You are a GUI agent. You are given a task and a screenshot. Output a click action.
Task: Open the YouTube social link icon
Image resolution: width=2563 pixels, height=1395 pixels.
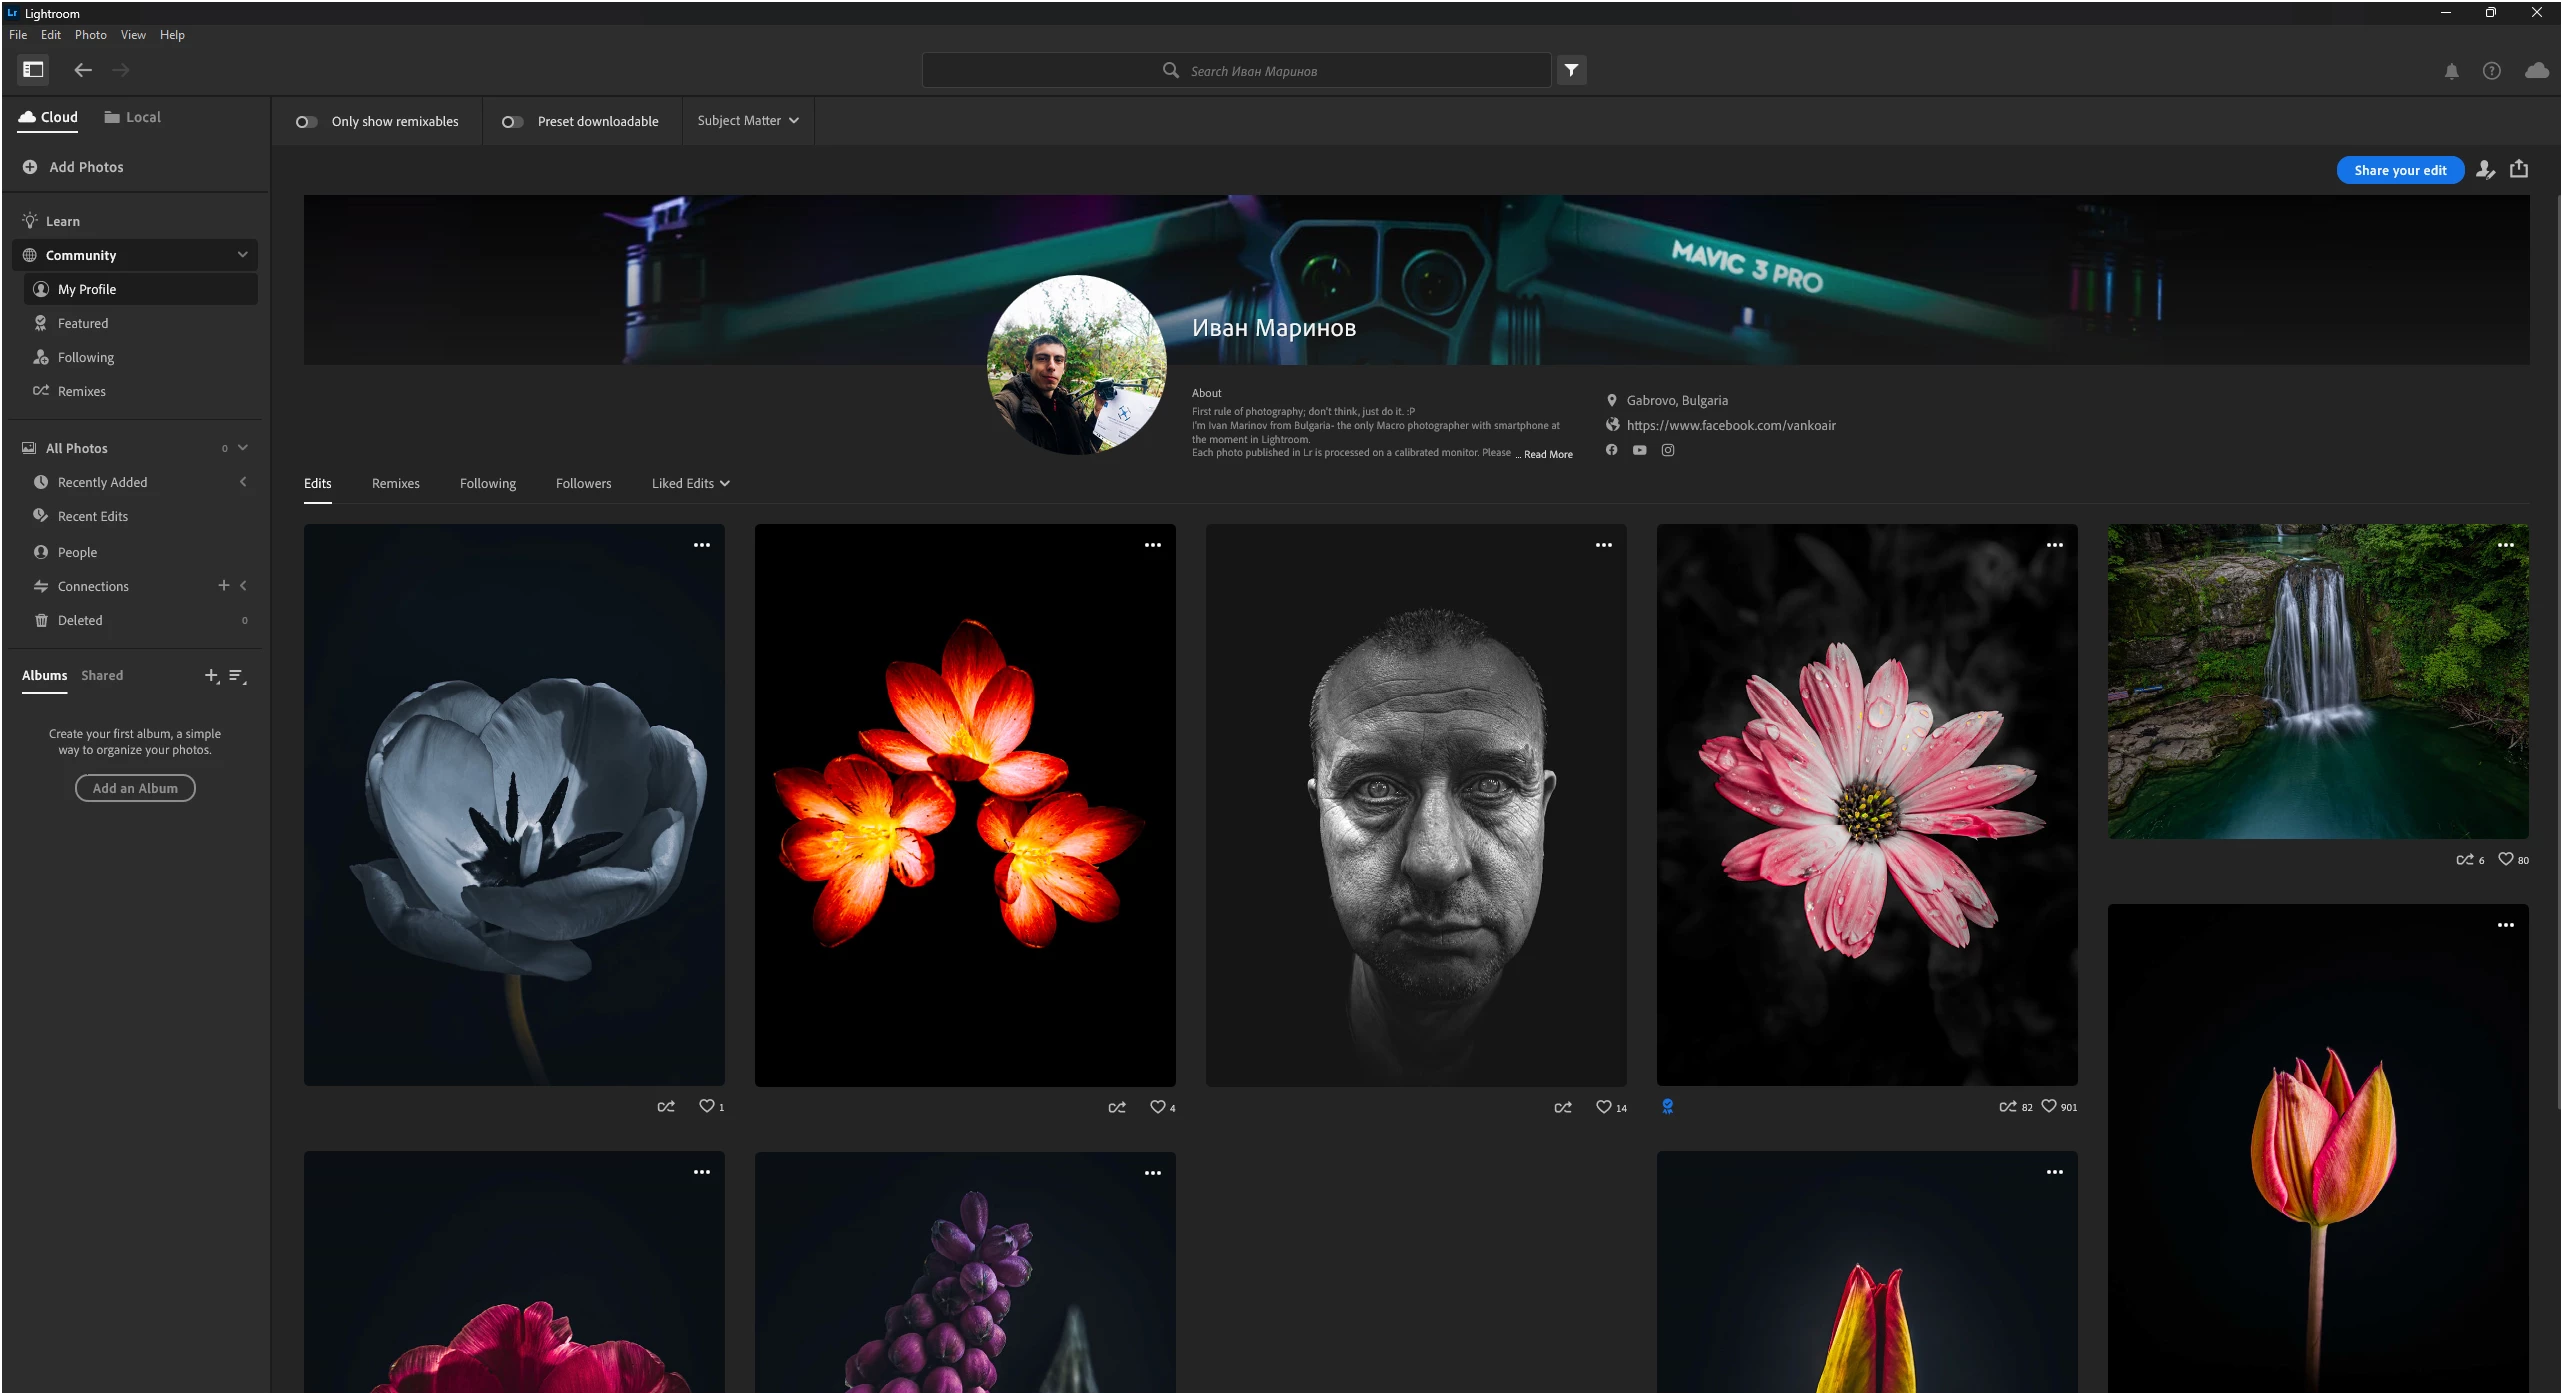(x=1639, y=450)
